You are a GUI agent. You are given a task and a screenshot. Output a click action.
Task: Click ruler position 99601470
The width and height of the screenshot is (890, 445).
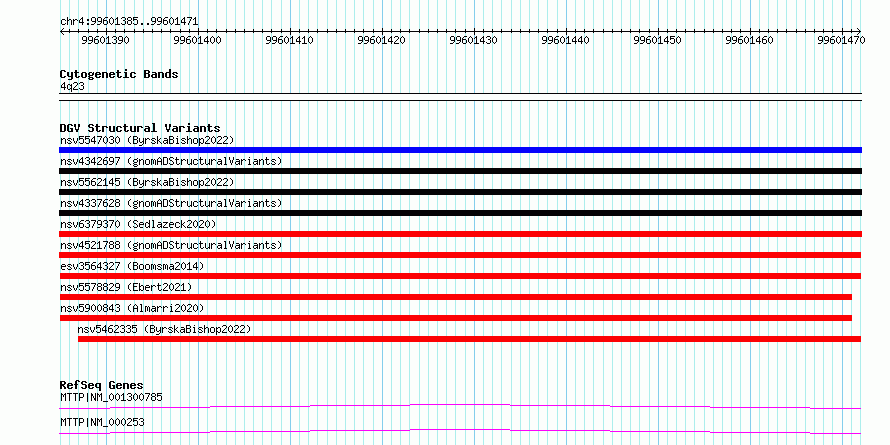pos(842,40)
